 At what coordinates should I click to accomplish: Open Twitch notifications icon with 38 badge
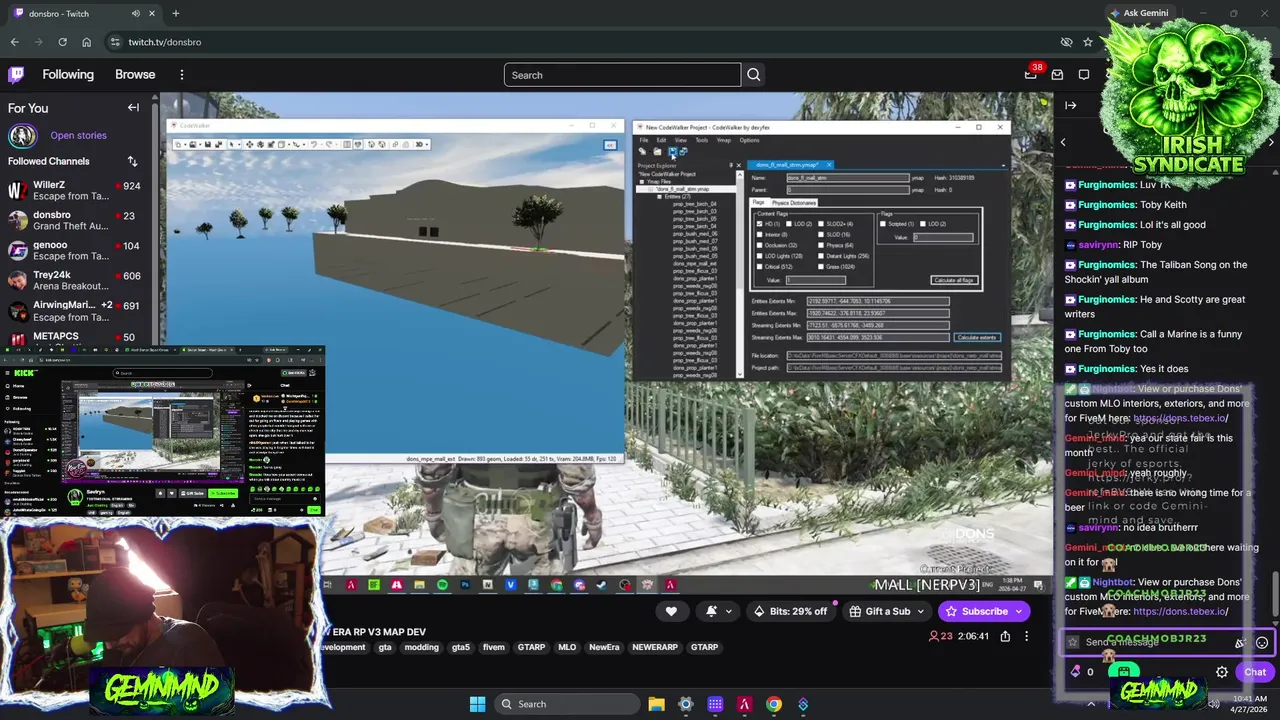pyautogui.click(x=1031, y=75)
